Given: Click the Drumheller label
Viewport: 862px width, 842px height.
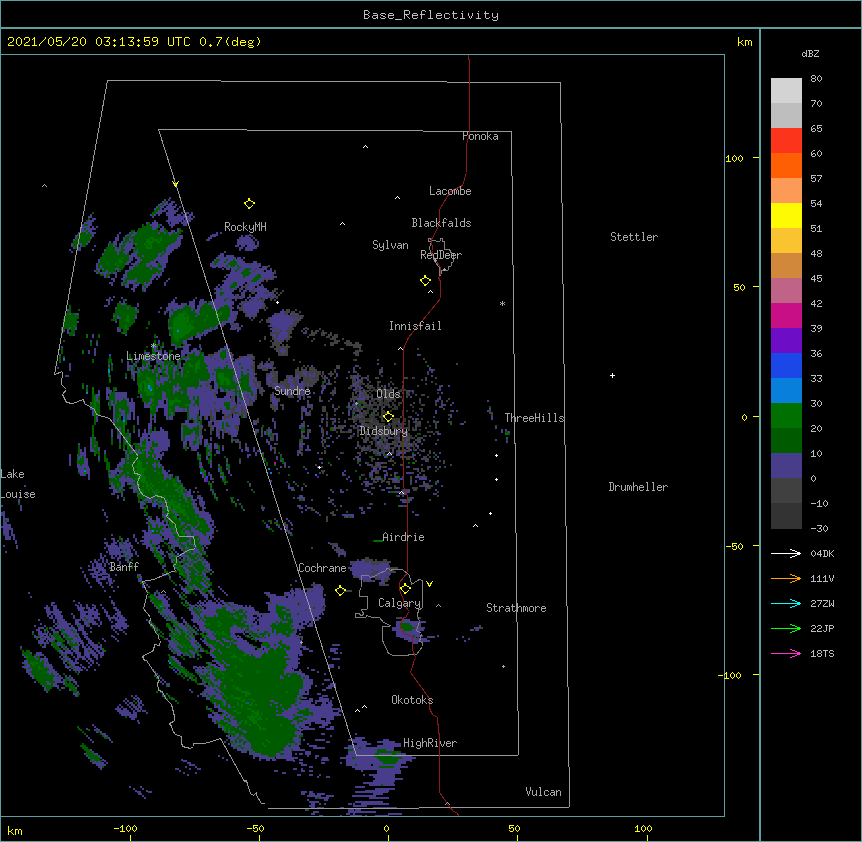Looking at the screenshot, I should coord(638,487).
